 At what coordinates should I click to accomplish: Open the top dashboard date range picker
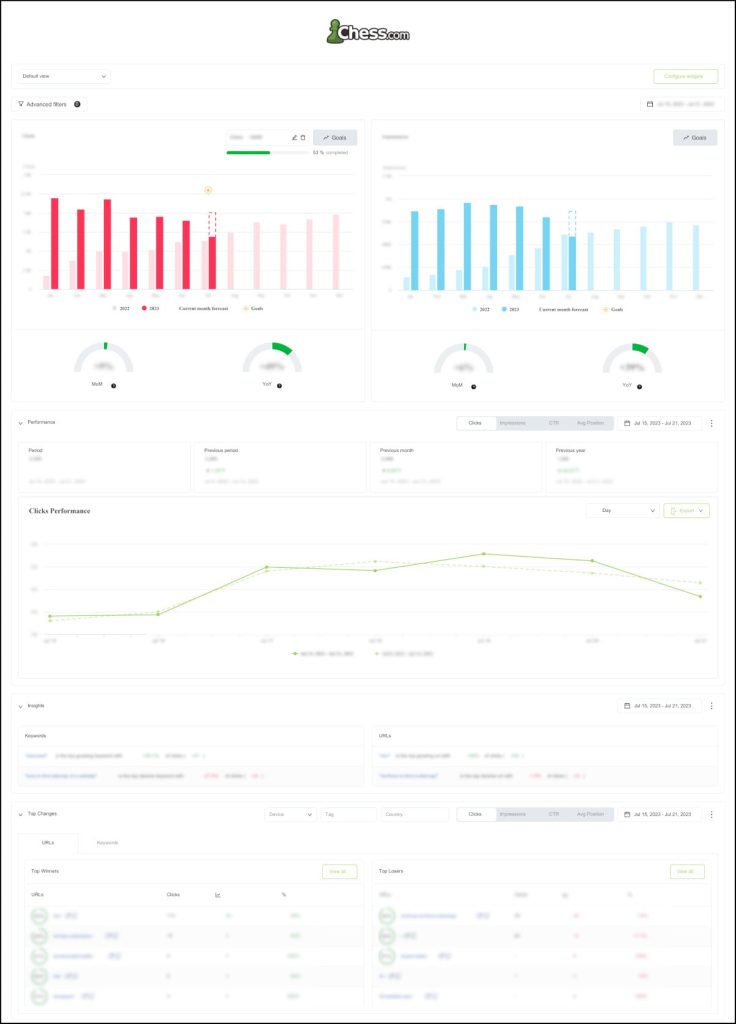[x=682, y=104]
